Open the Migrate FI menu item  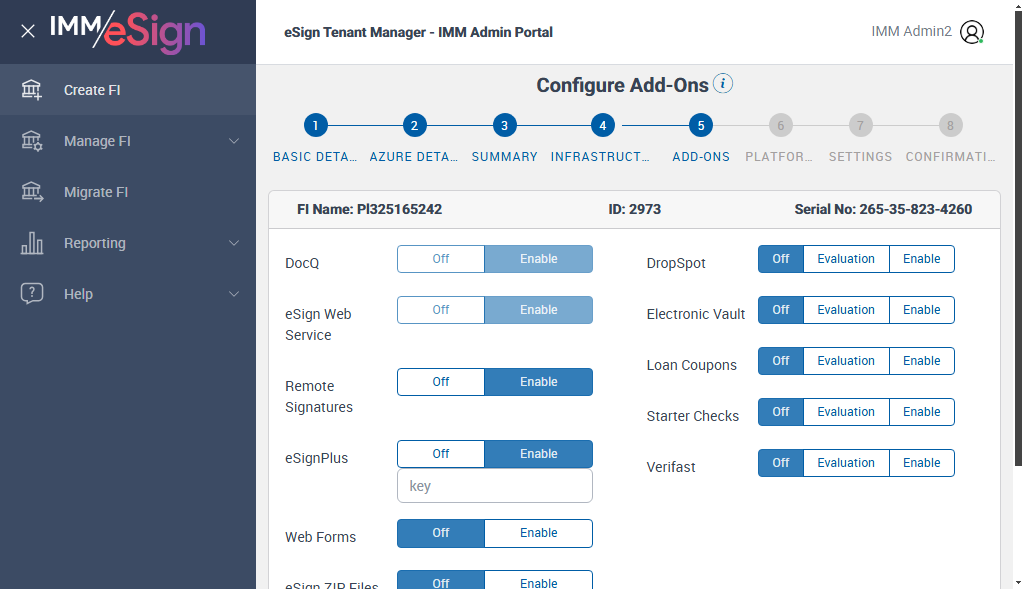click(128, 191)
